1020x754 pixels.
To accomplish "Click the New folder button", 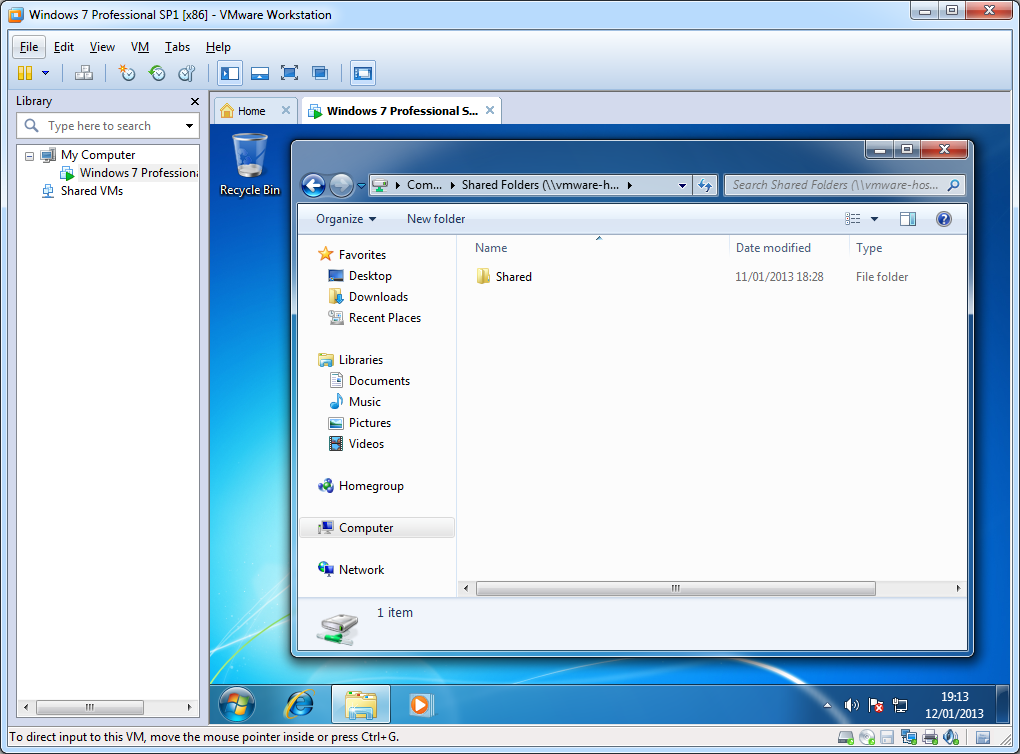I will 435,219.
